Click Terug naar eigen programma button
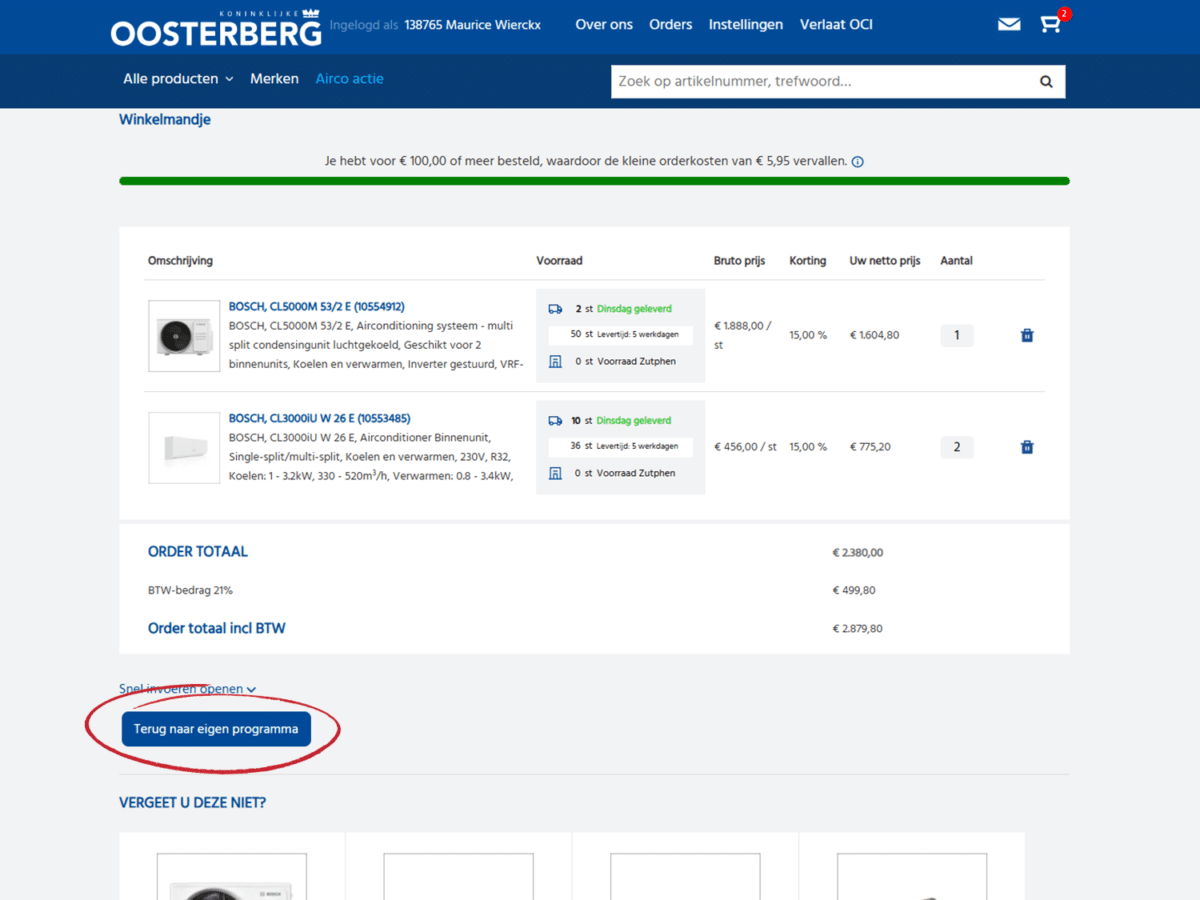 pyautogui.click(x=216, y=729)
